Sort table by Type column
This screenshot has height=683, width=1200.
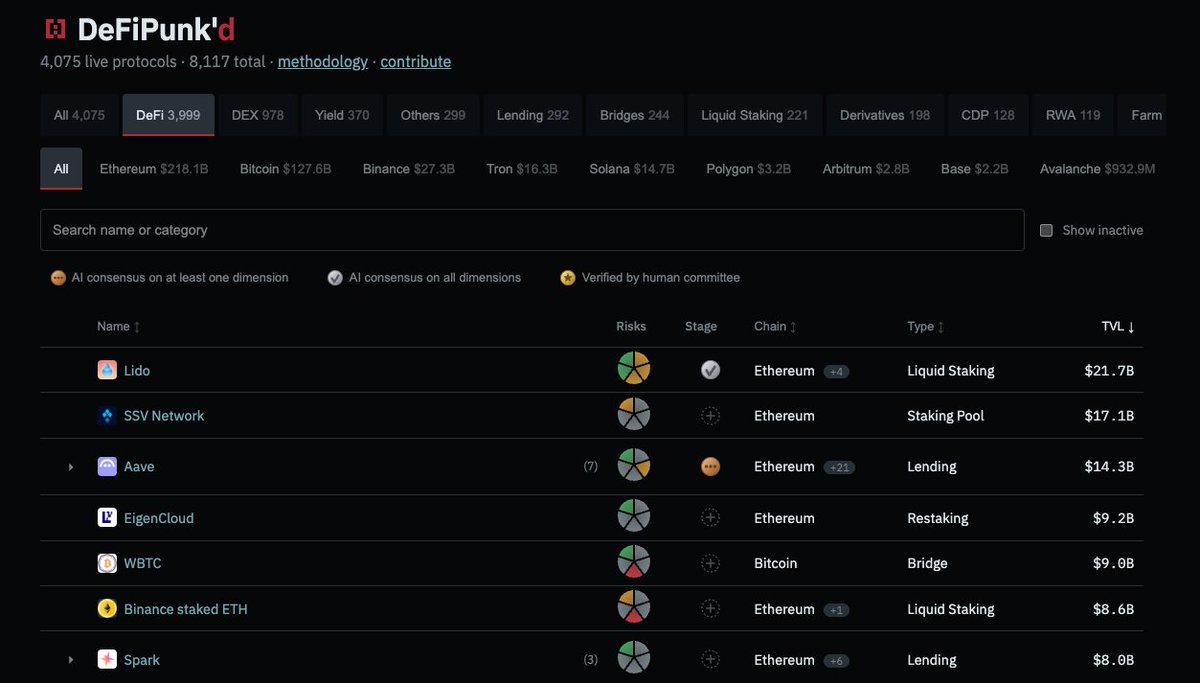925,326
